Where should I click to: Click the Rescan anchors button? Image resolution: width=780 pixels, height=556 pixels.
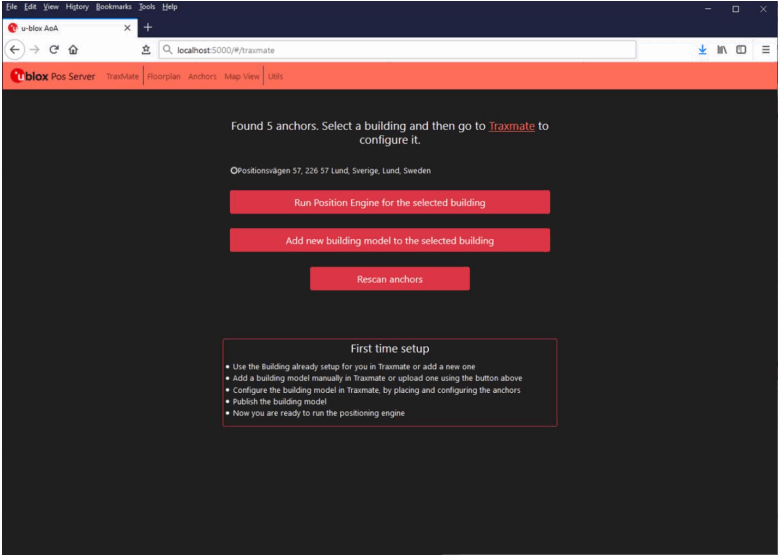[x=390, y=279]
